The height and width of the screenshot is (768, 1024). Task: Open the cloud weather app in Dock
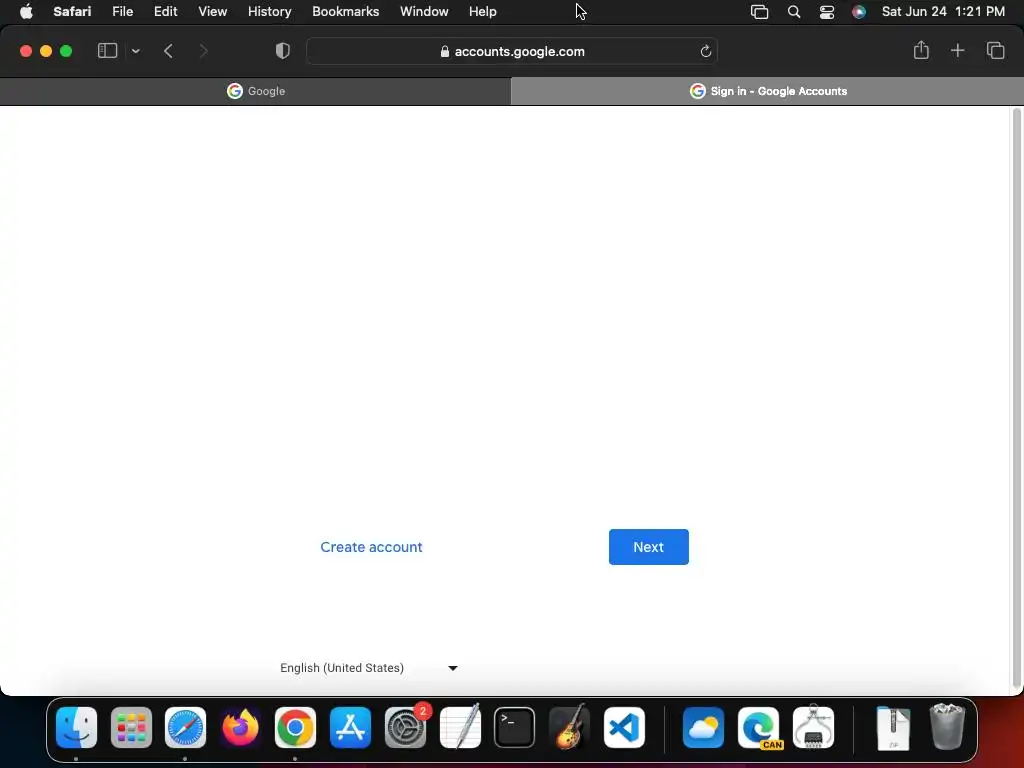click(x=703, y=727)
